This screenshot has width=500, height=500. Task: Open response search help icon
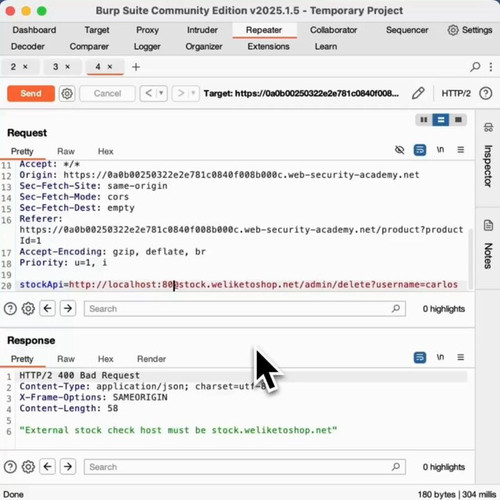[10, 467]
